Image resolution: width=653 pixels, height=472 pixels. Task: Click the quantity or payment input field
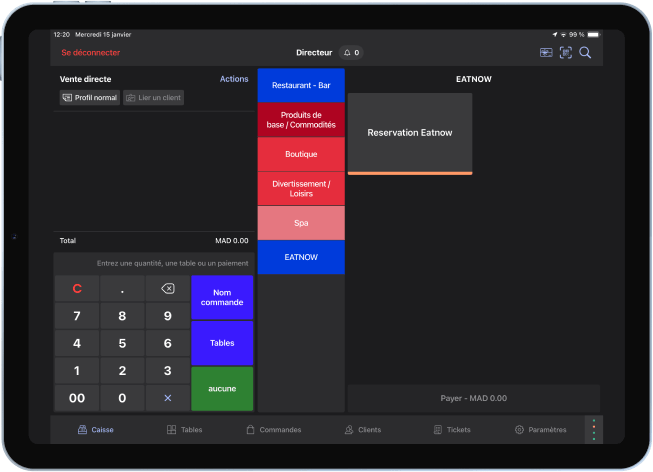[155, 263]
